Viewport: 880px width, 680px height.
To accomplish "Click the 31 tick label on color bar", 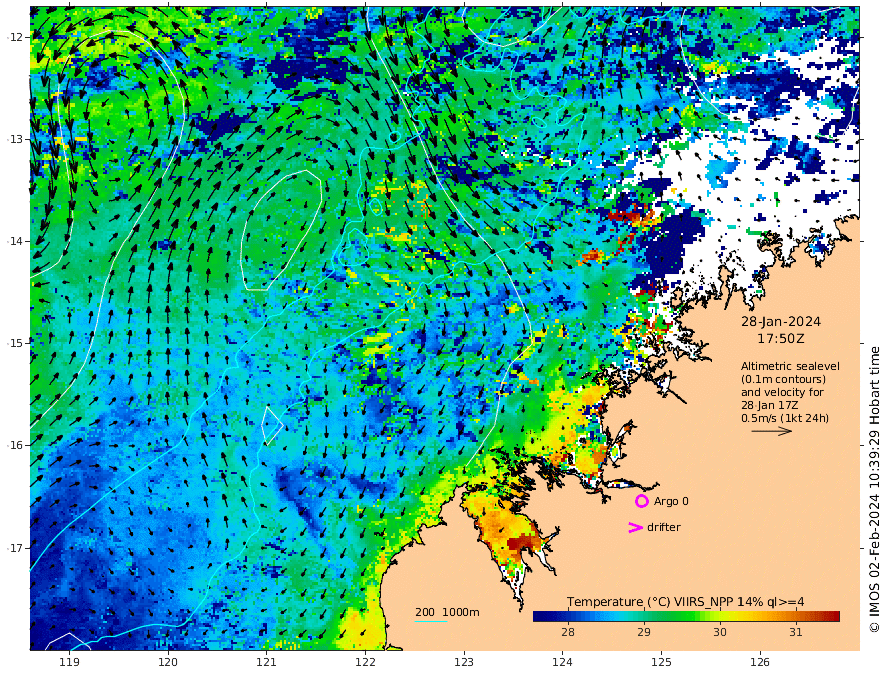I will click(x=795, y=632).
